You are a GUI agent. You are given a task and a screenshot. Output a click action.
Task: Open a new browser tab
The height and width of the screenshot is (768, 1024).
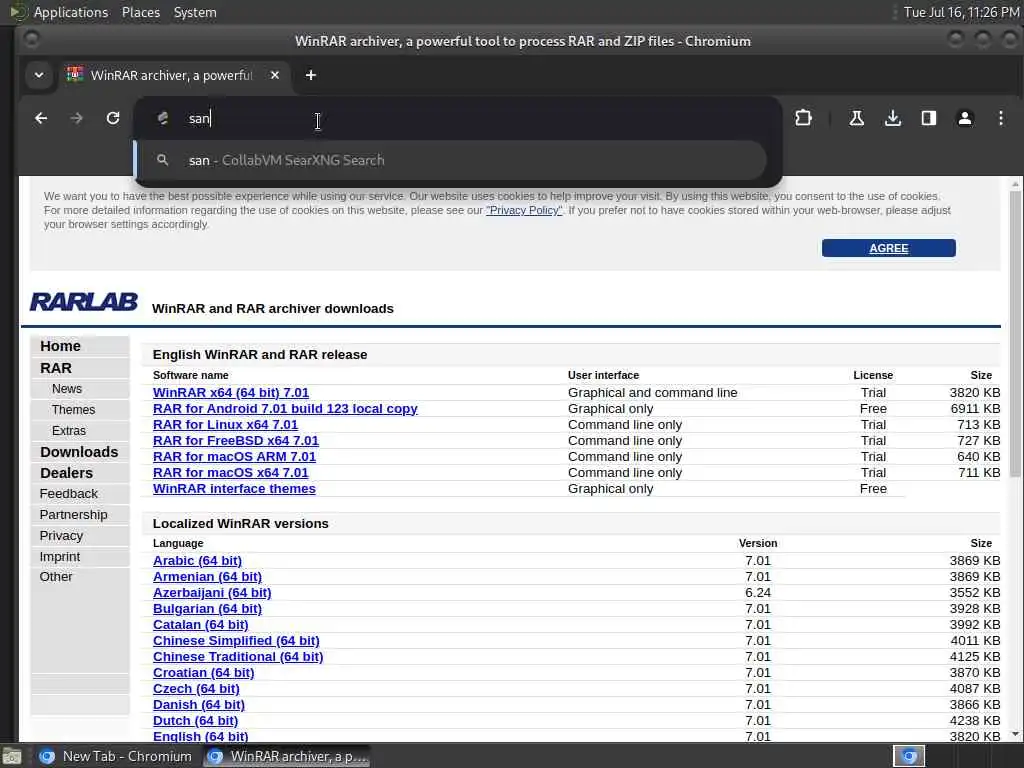coord(311,75)
